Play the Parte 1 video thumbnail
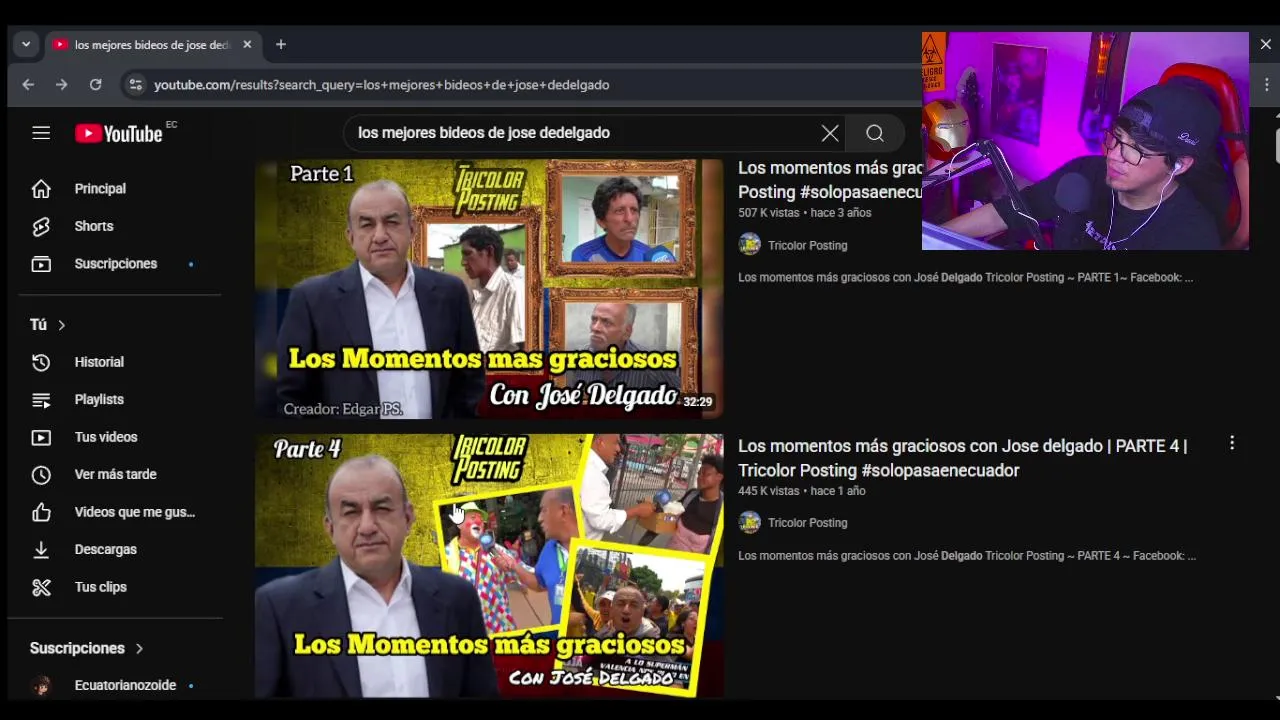Viewport: 1280px width, 720px height. pyautogui.click(x=489, y=288)
